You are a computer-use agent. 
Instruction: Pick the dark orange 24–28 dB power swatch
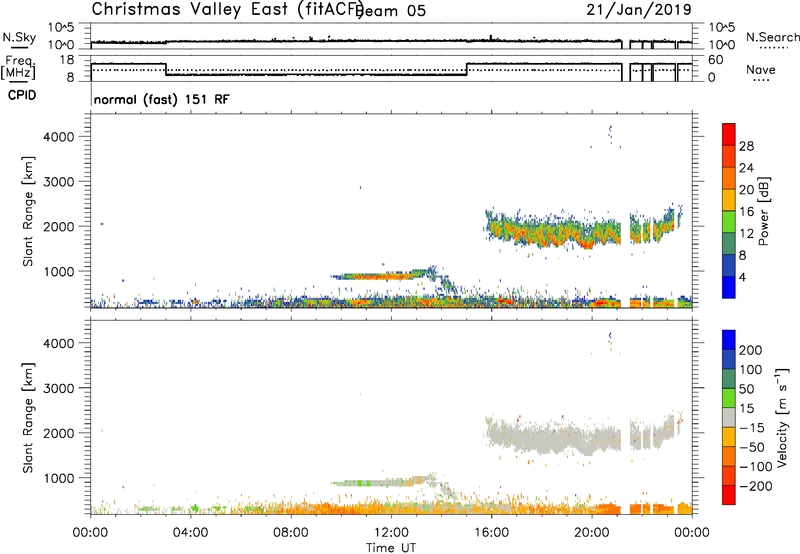729,156
